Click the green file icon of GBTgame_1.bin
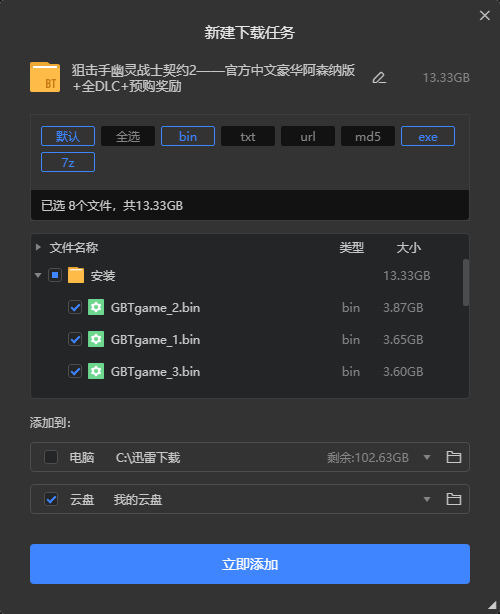Screen dimensions: 500x614 point(96,340)
